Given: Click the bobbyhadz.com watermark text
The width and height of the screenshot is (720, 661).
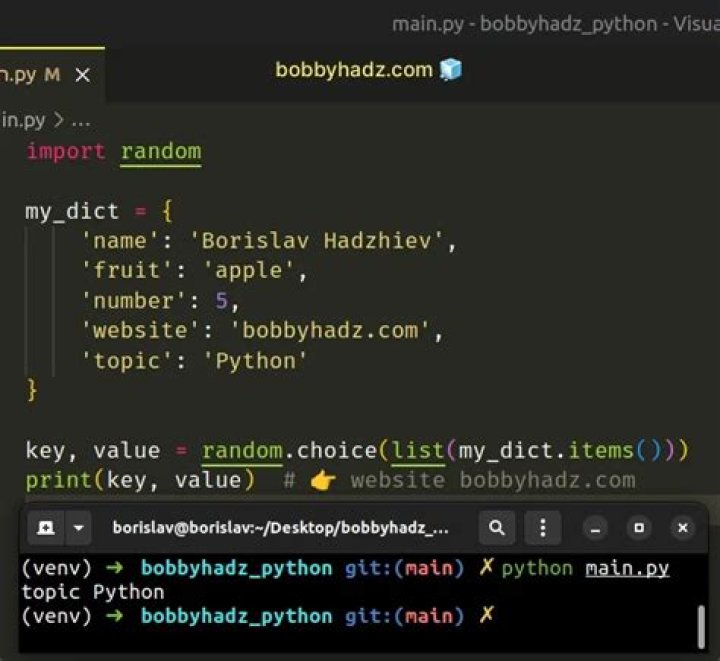Looking at the screenshot, I should [353, 70].
